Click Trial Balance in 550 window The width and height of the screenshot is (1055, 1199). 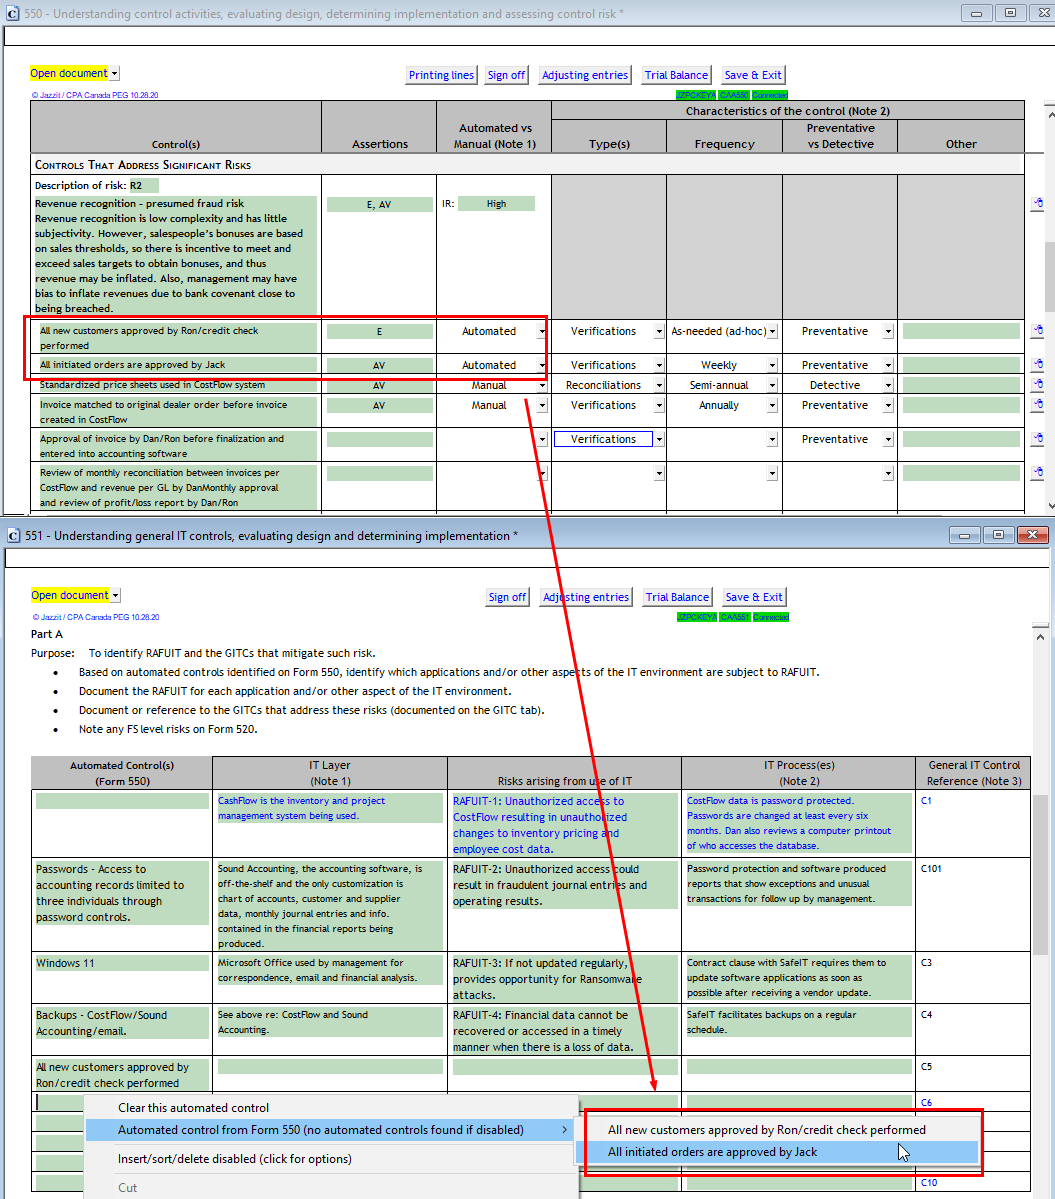coord(677,75)
